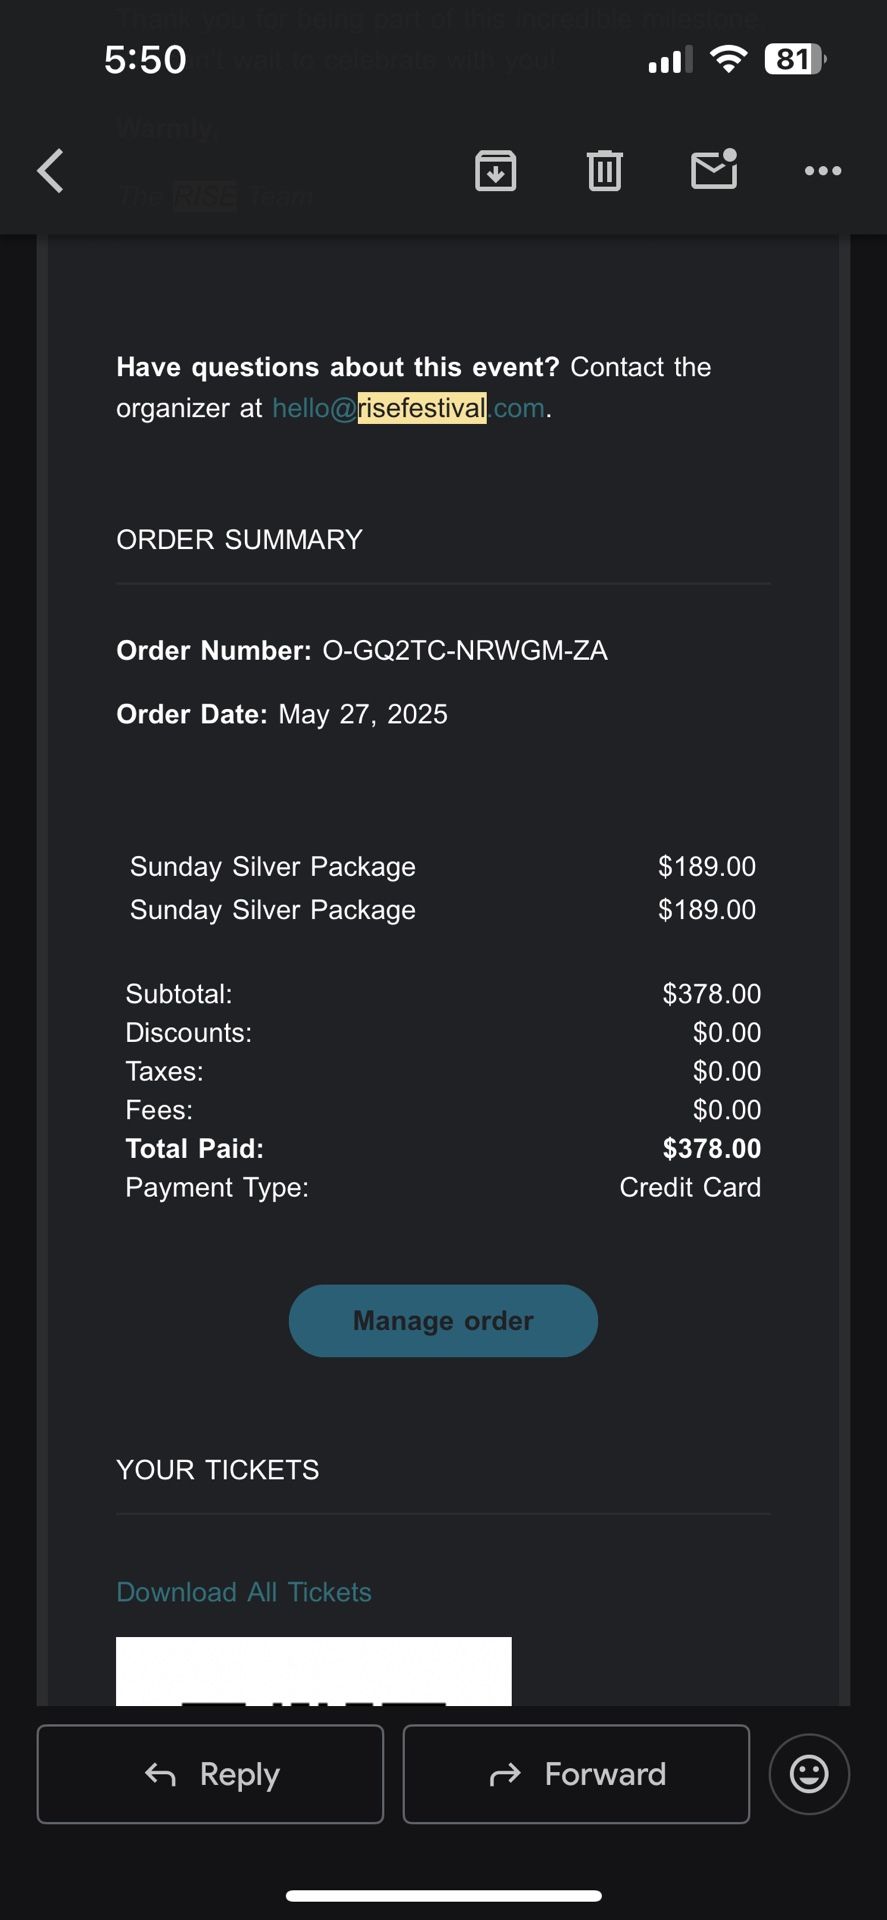Tap the 5:50 clock in status bar
This screenshot has height=1920, width=887.
(x=145, y=60)
